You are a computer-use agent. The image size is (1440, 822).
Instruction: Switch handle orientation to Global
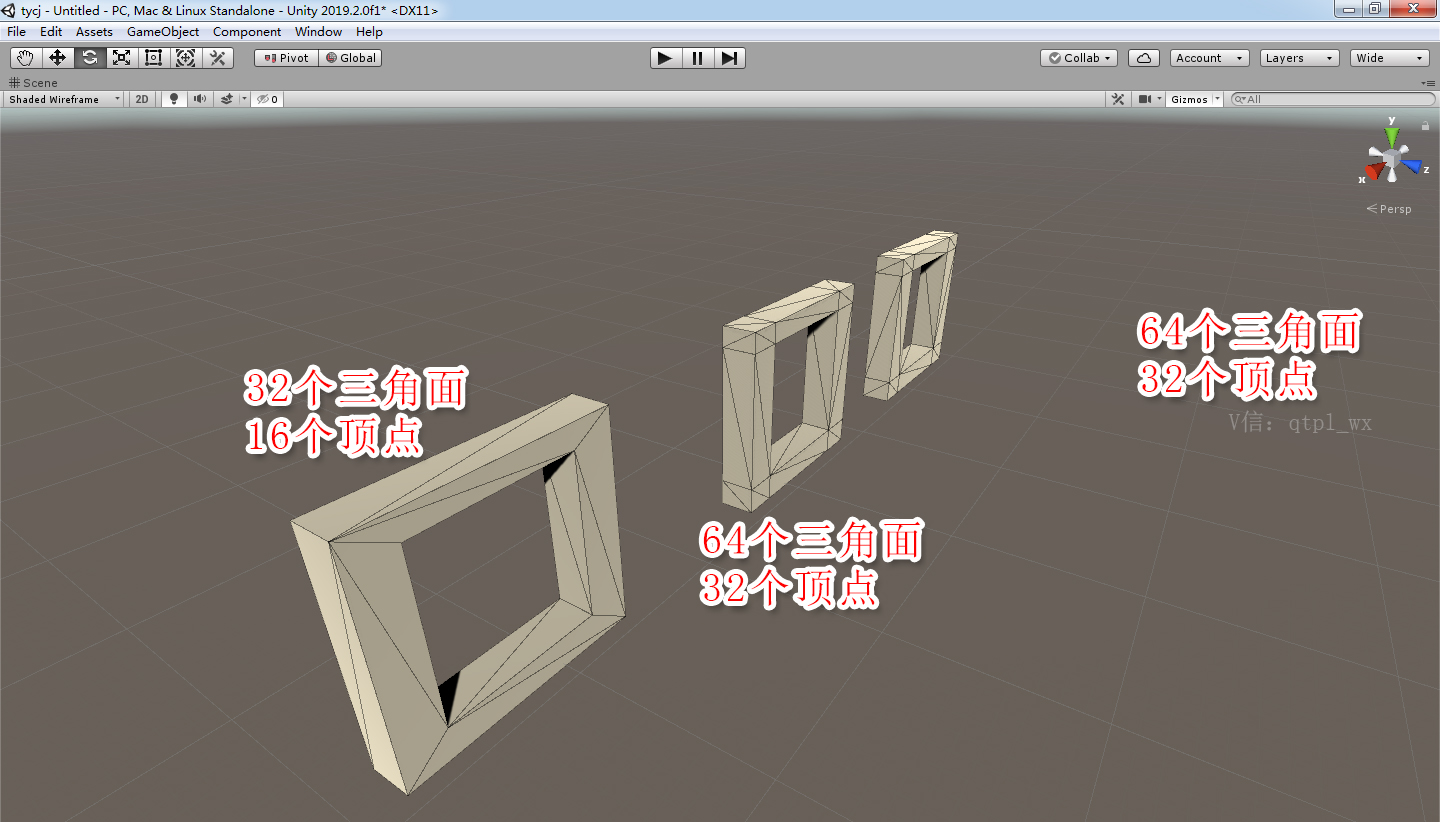coord(350,57)
